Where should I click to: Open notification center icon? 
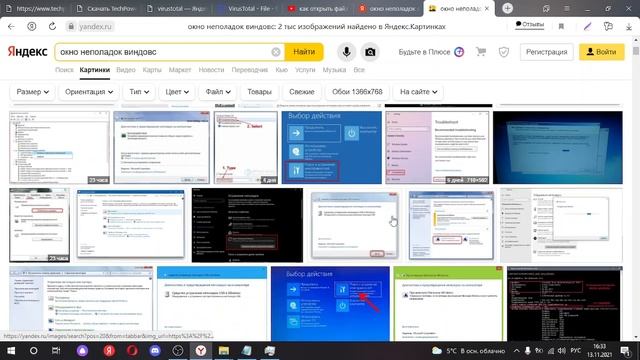625,351
